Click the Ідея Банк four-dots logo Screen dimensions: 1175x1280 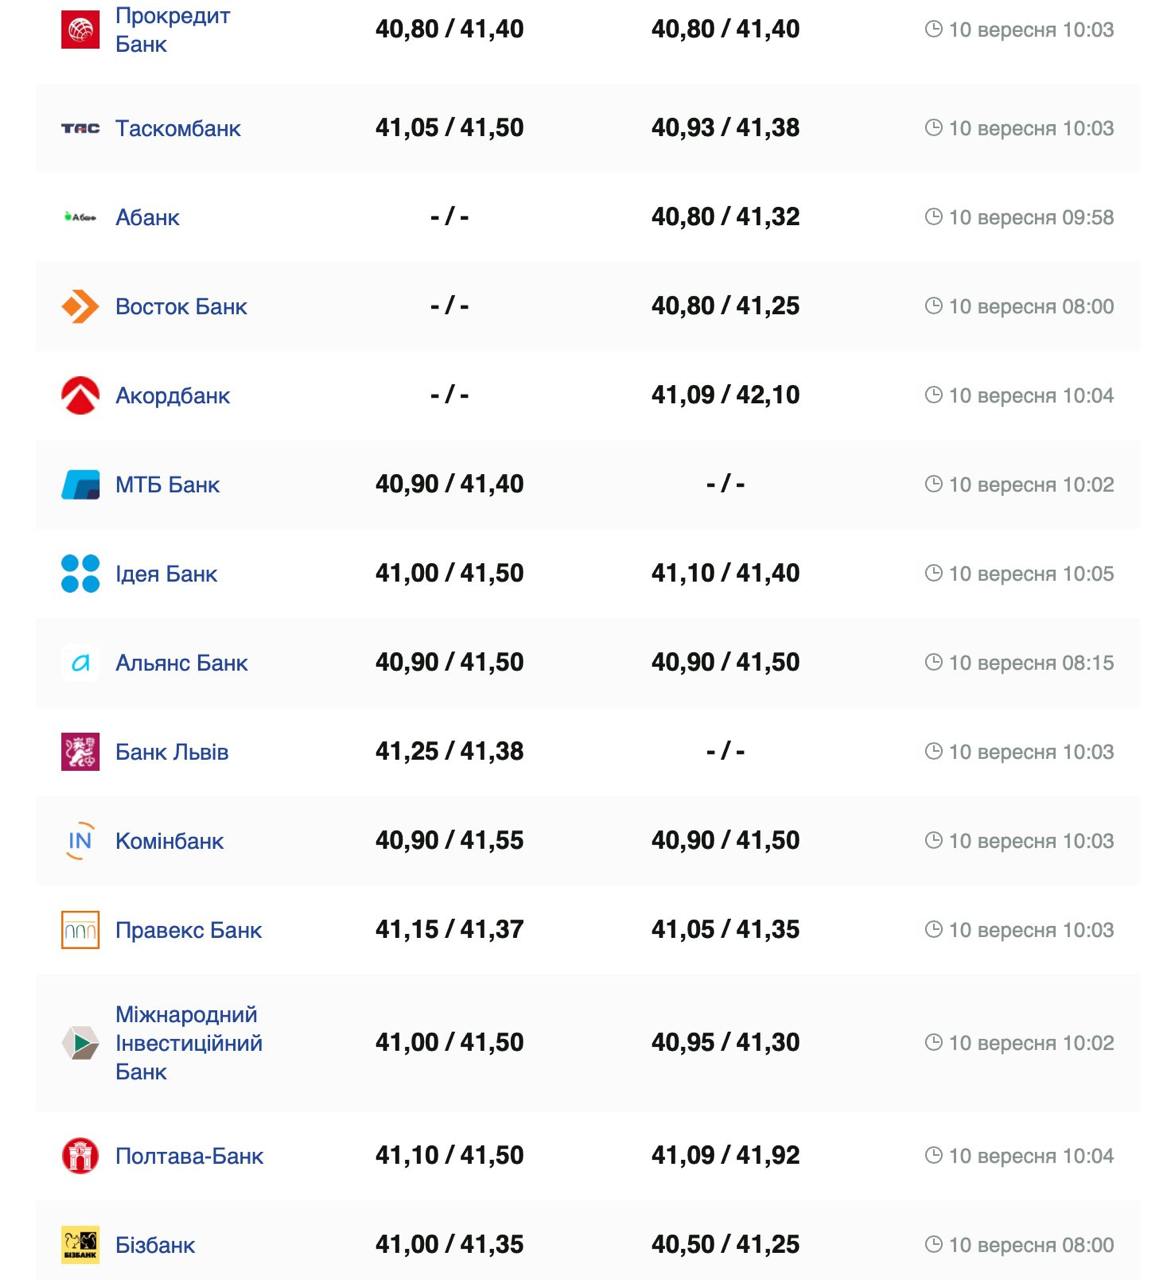(x=80, y=574)
